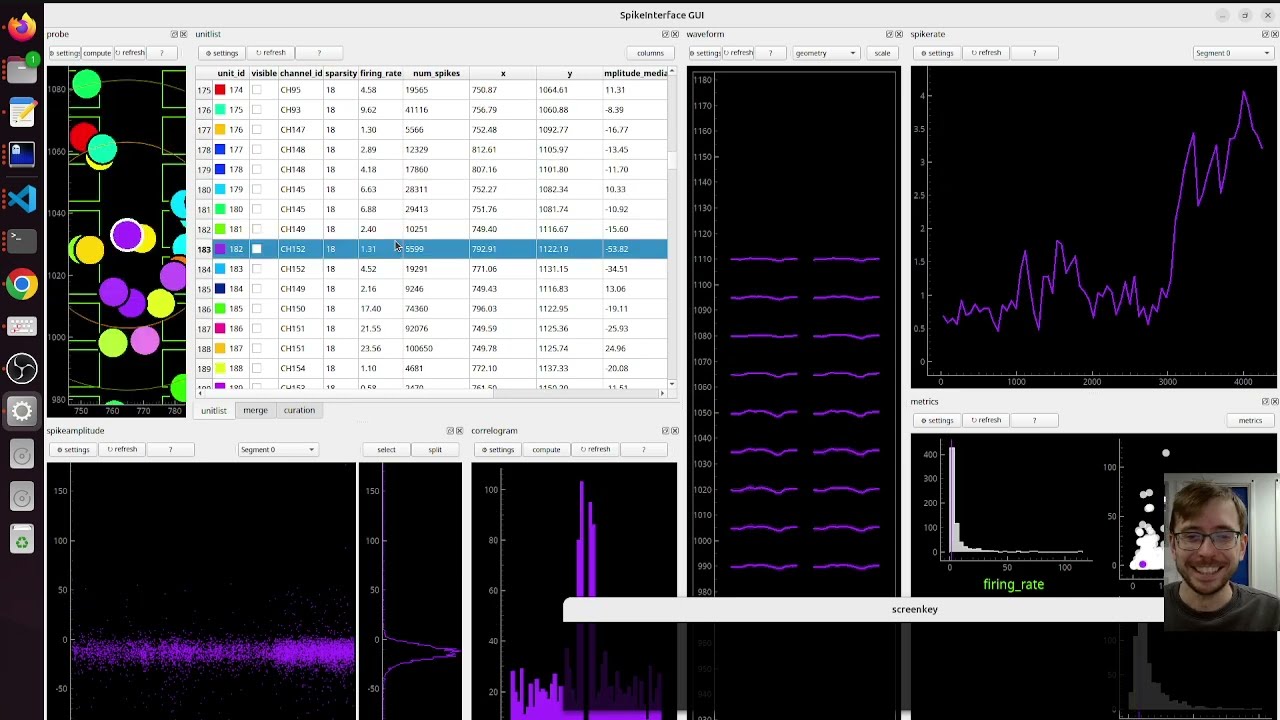
Task: Toggle visibility checkbox for unit 188
Action: (x=257, y=368)
